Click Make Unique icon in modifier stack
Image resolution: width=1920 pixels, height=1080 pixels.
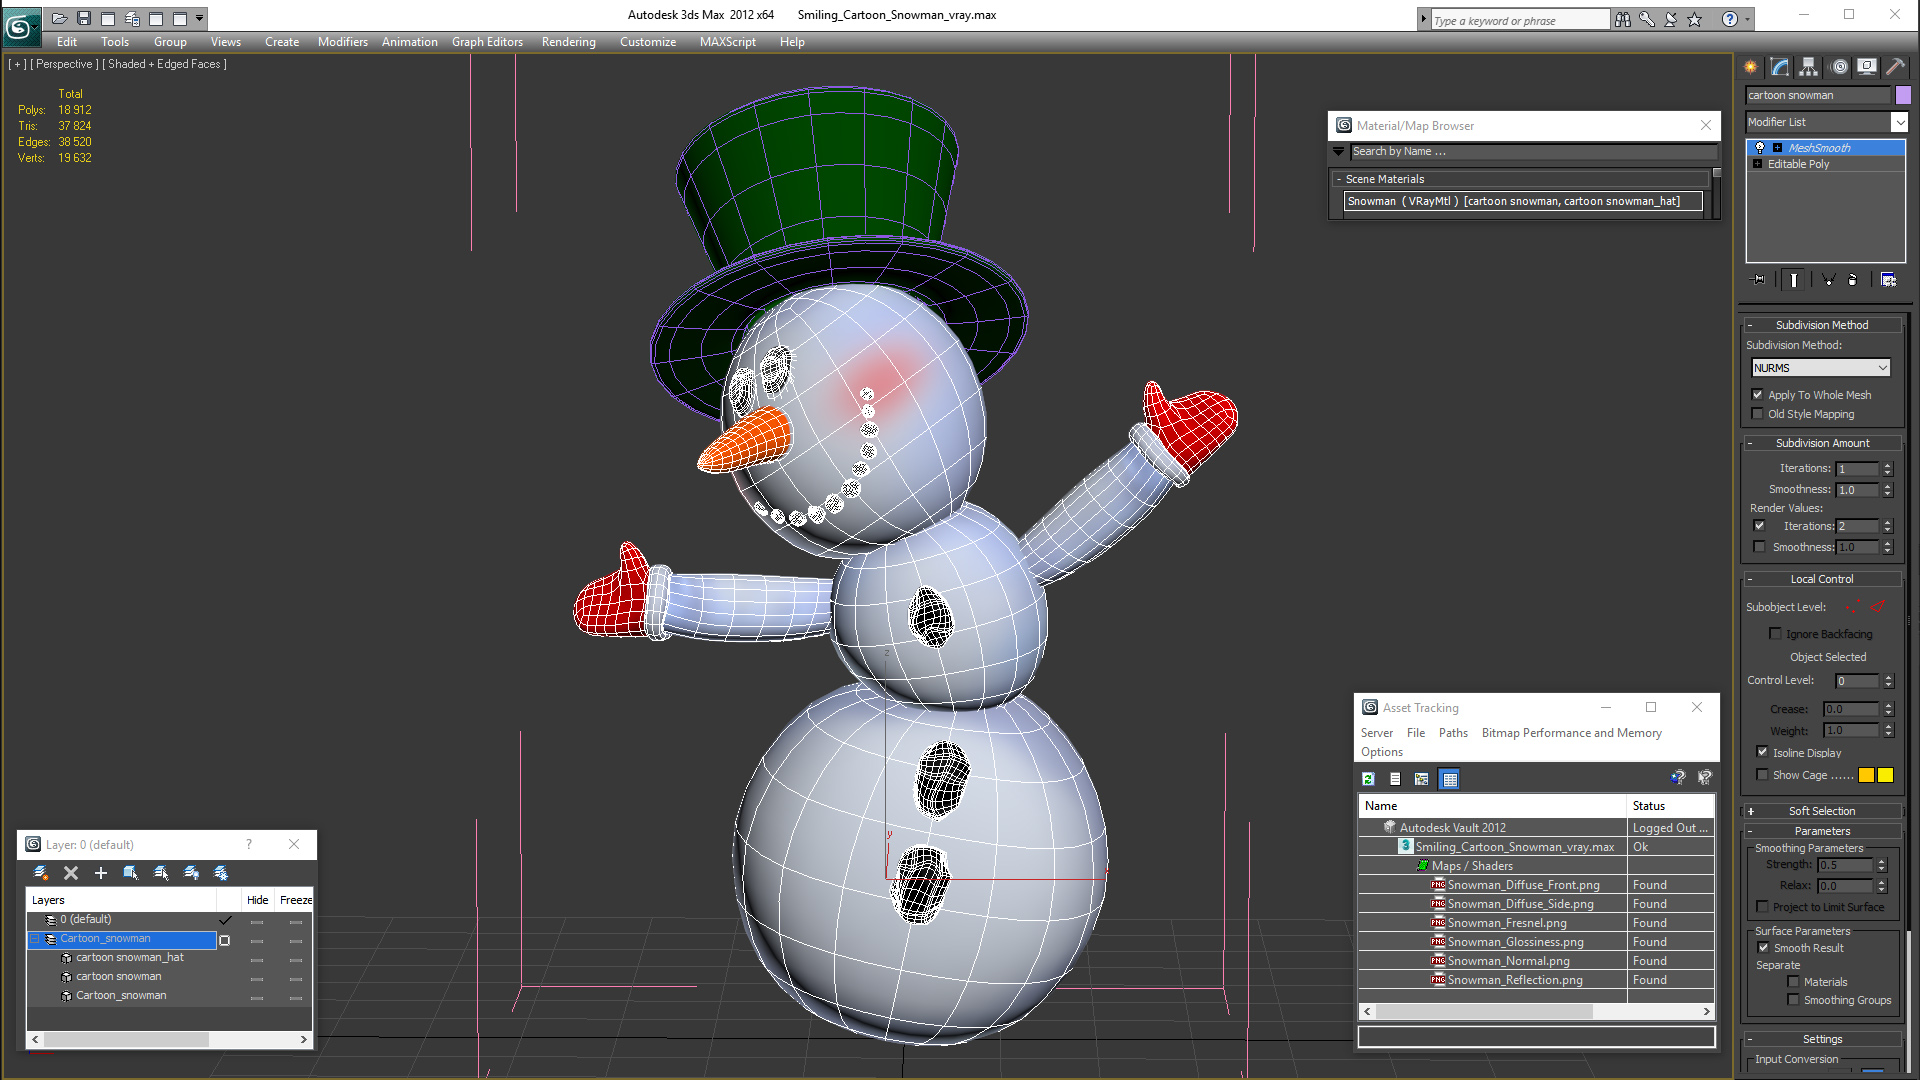pyautogui.click(x=1828, y=280)
